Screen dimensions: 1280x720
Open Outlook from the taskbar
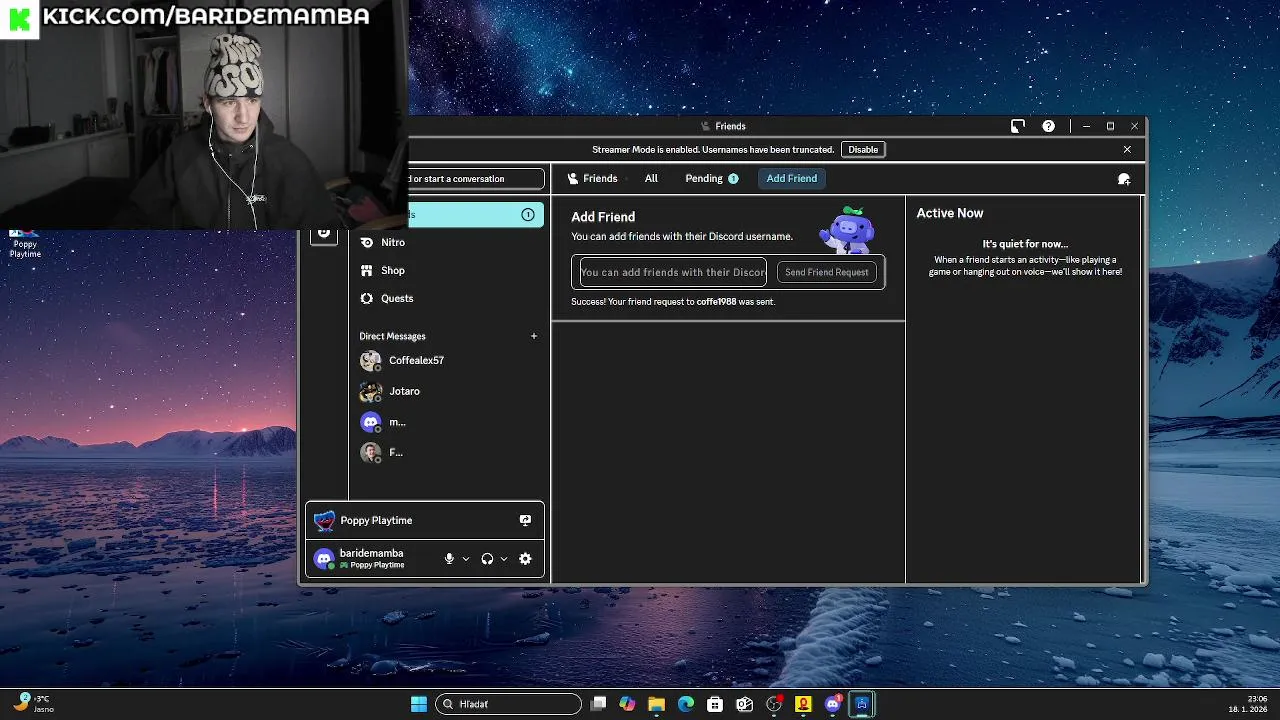coord(744,704)
